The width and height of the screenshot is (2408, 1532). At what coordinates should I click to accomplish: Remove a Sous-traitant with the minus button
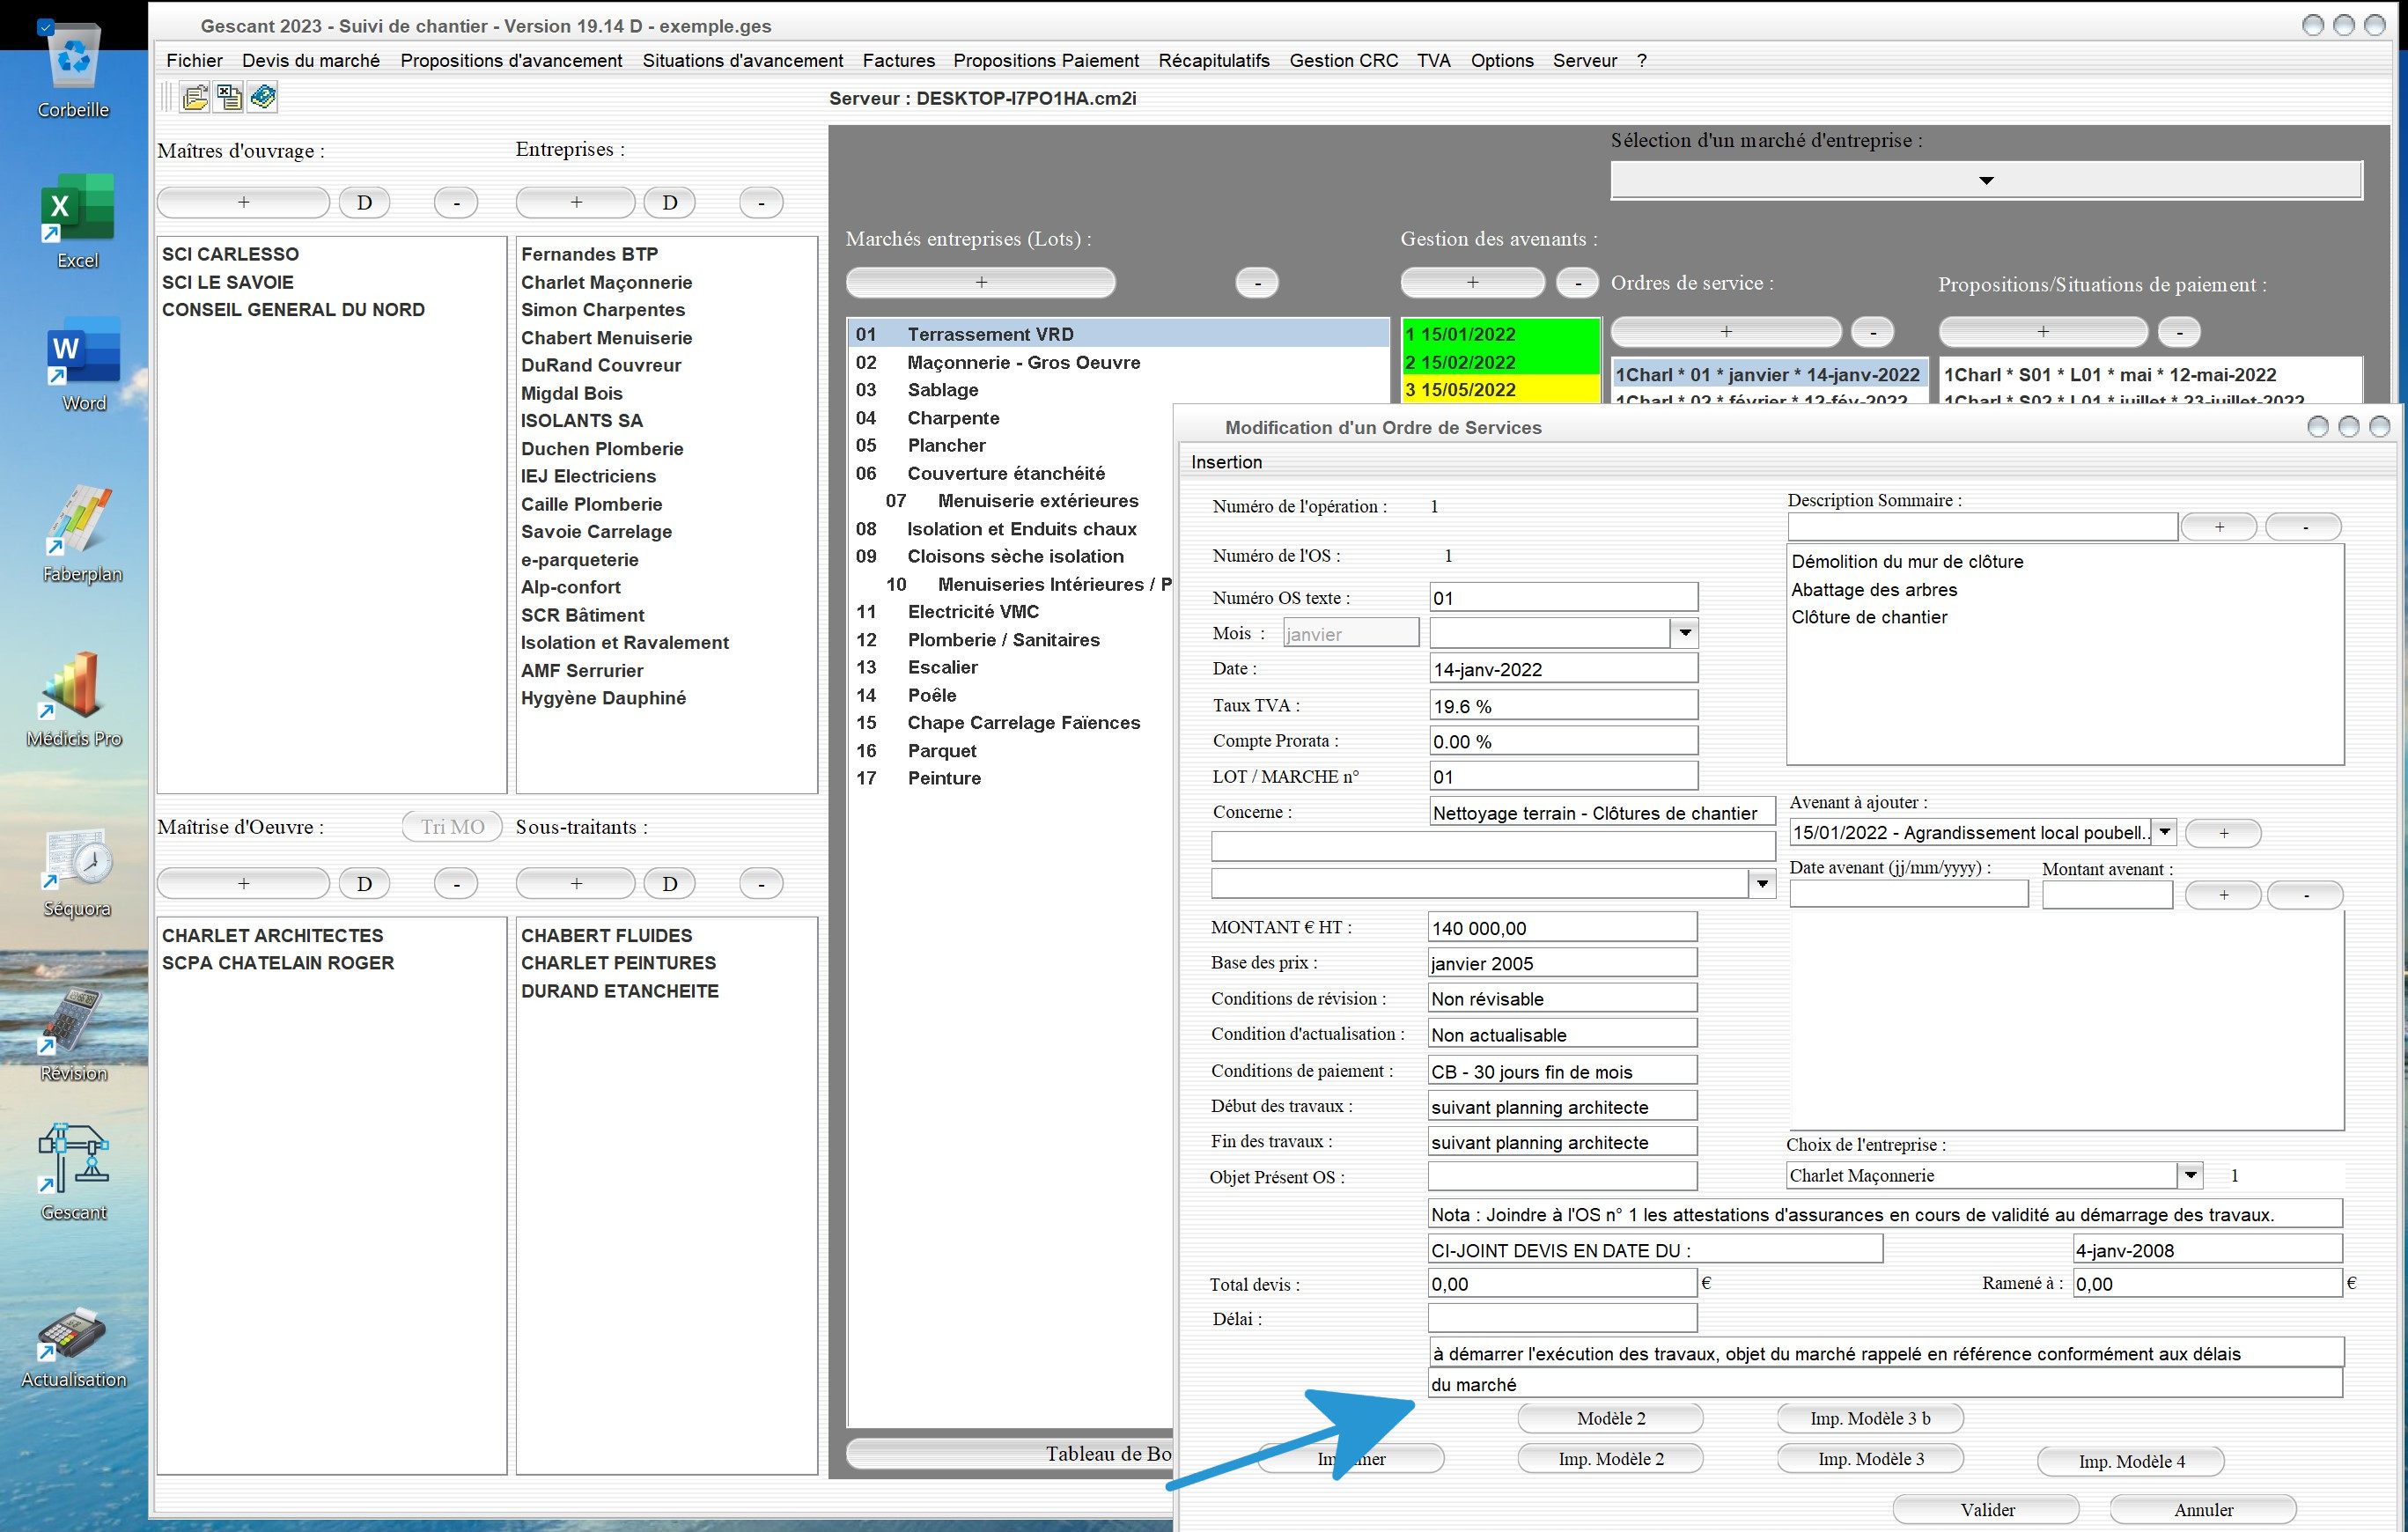point(761,883)
